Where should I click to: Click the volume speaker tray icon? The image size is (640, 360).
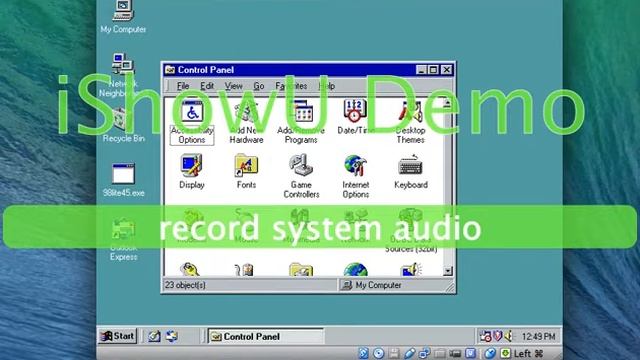click(508, 336)
